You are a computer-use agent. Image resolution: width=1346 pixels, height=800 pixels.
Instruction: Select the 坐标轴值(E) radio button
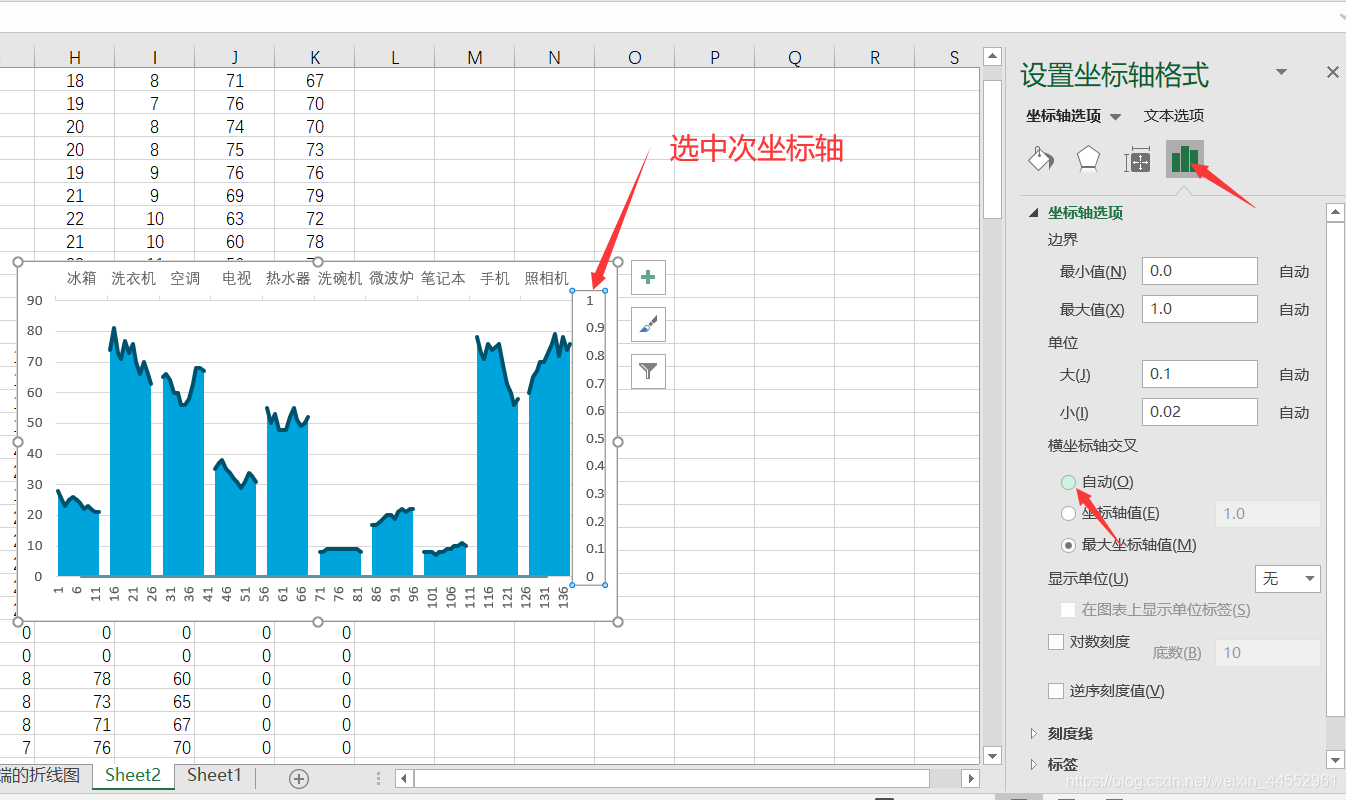click(x=1068, y=513)
